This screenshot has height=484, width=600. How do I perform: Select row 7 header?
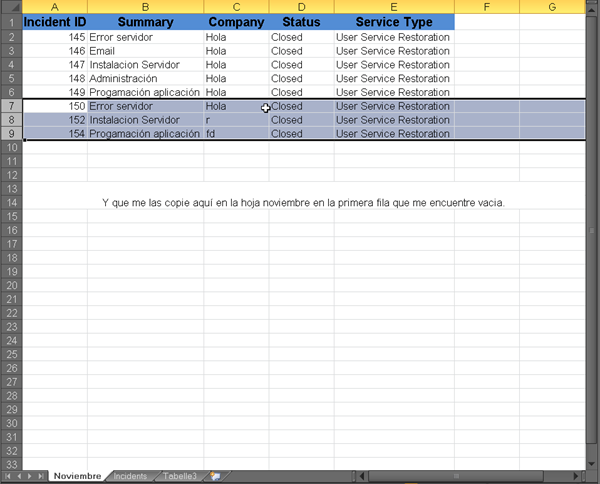pyautogui.click(x=11, y=106)
